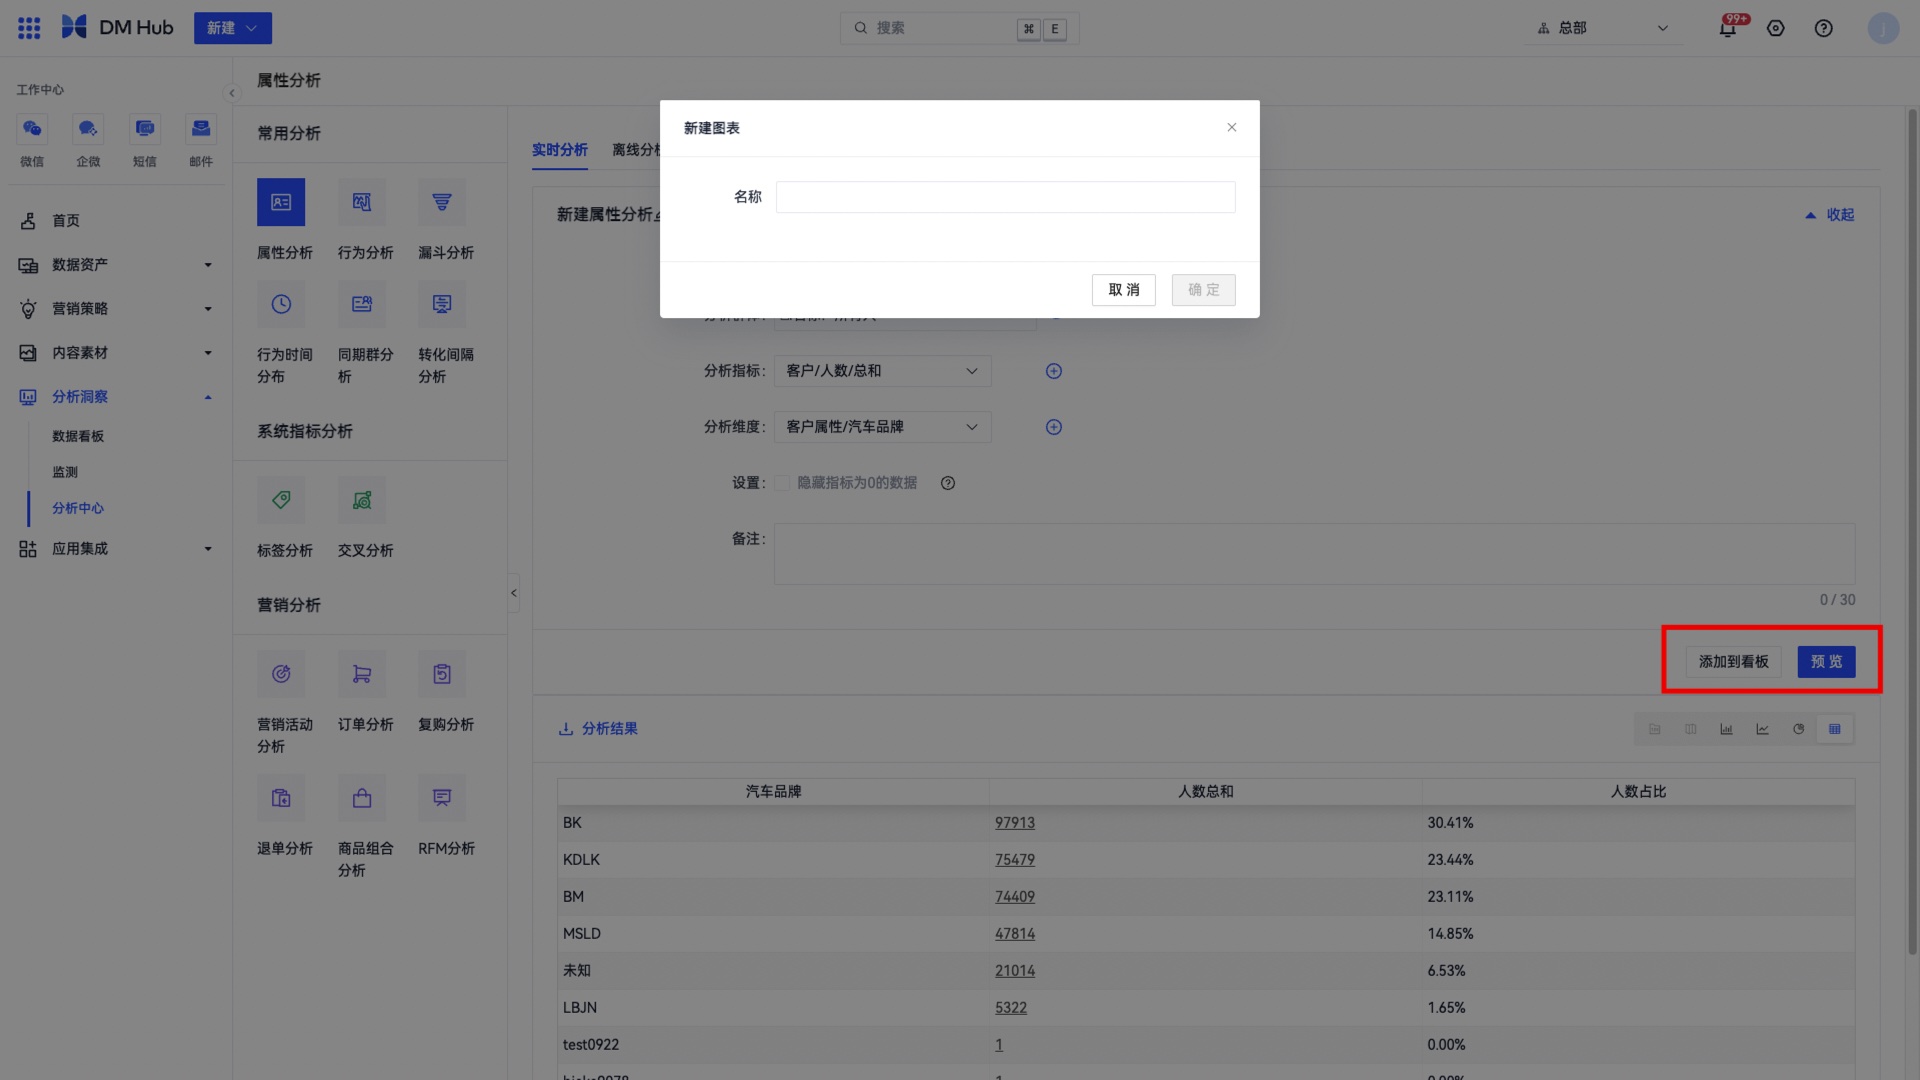The height and width of the screenshot is (1080, 1920).
Task: Select the 漏斗分析 funnel icon
Action: (442, 203)
